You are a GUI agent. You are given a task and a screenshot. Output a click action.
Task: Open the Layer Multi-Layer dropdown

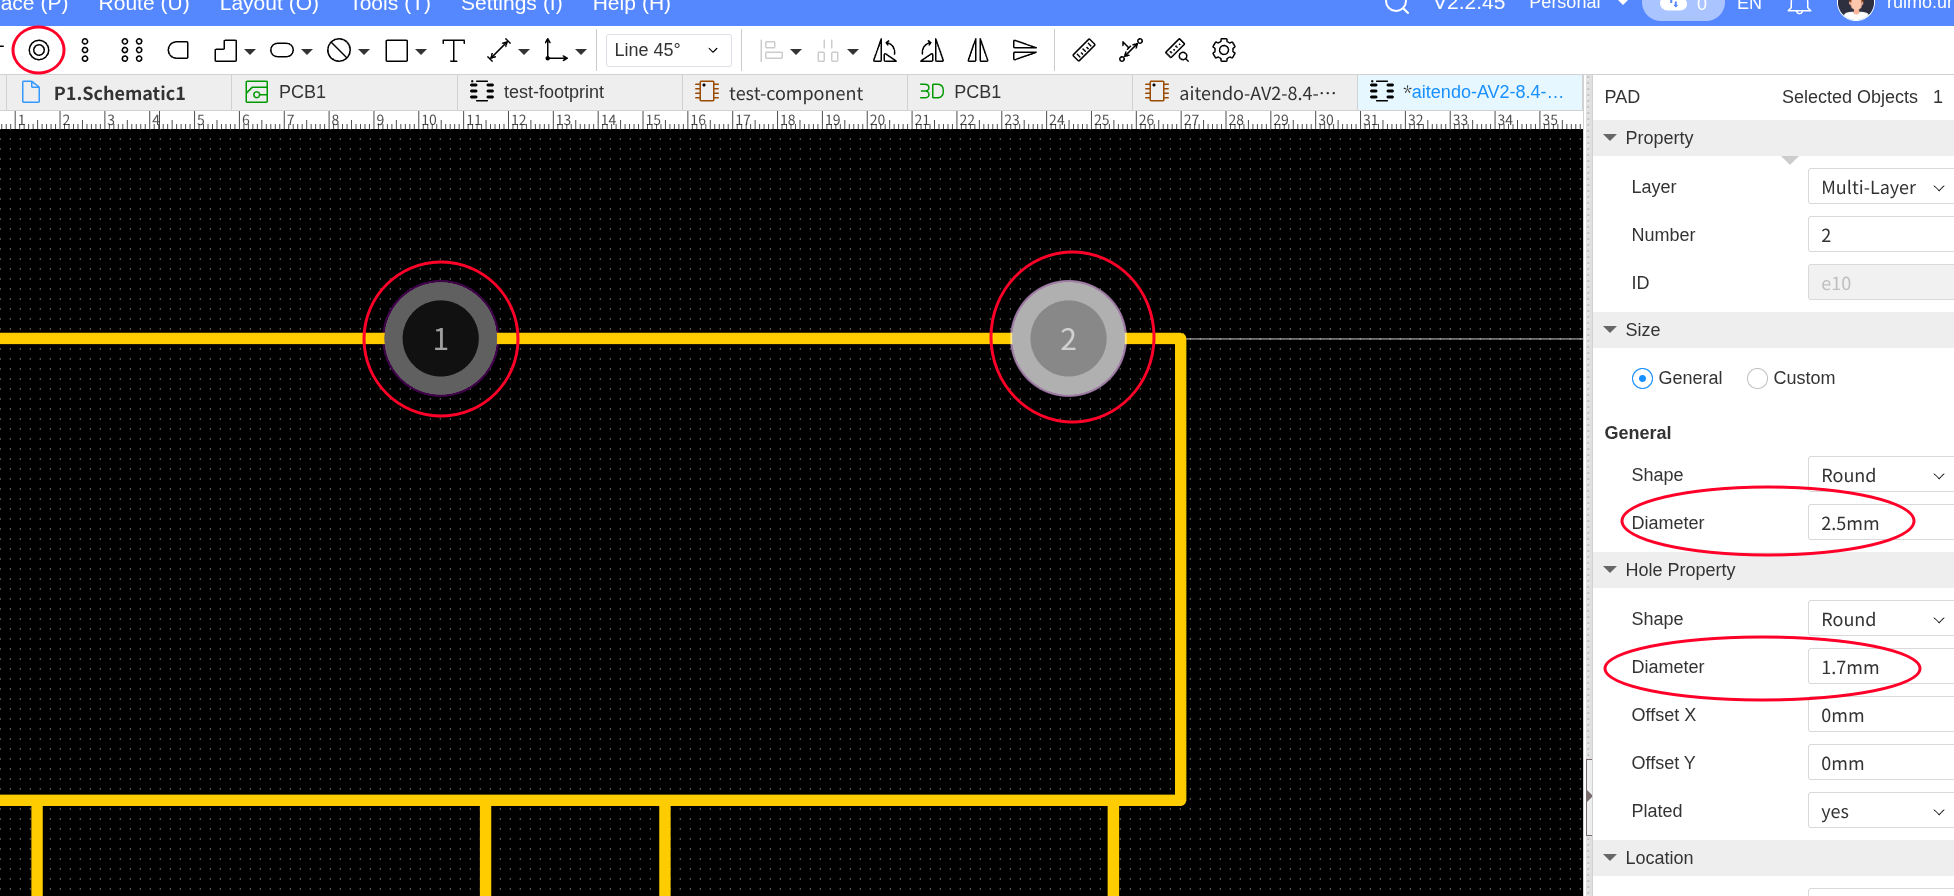coord(1881,187)
